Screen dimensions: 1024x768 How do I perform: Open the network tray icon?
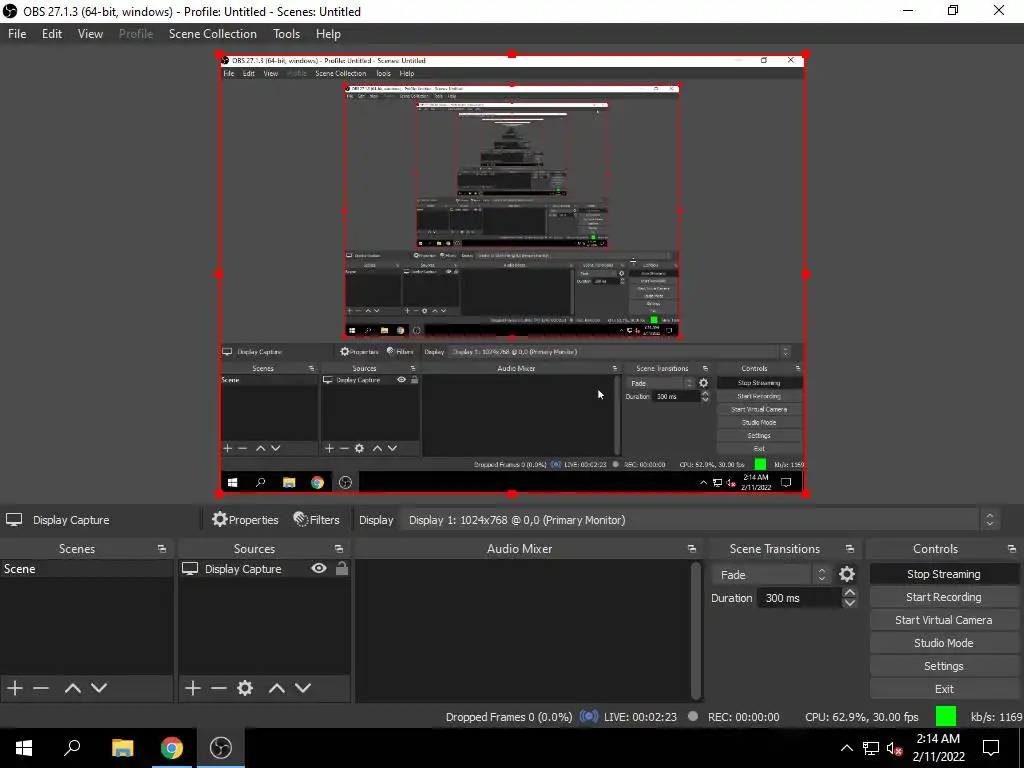[871, 748]
